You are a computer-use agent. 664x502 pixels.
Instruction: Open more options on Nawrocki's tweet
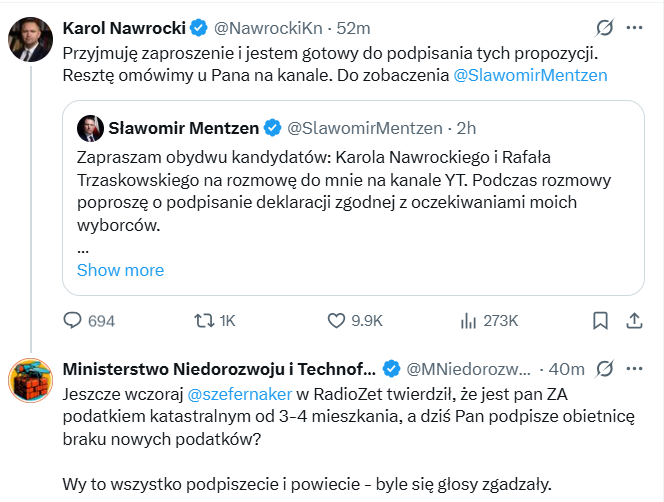pyautogui.click(x=636, y=27)
